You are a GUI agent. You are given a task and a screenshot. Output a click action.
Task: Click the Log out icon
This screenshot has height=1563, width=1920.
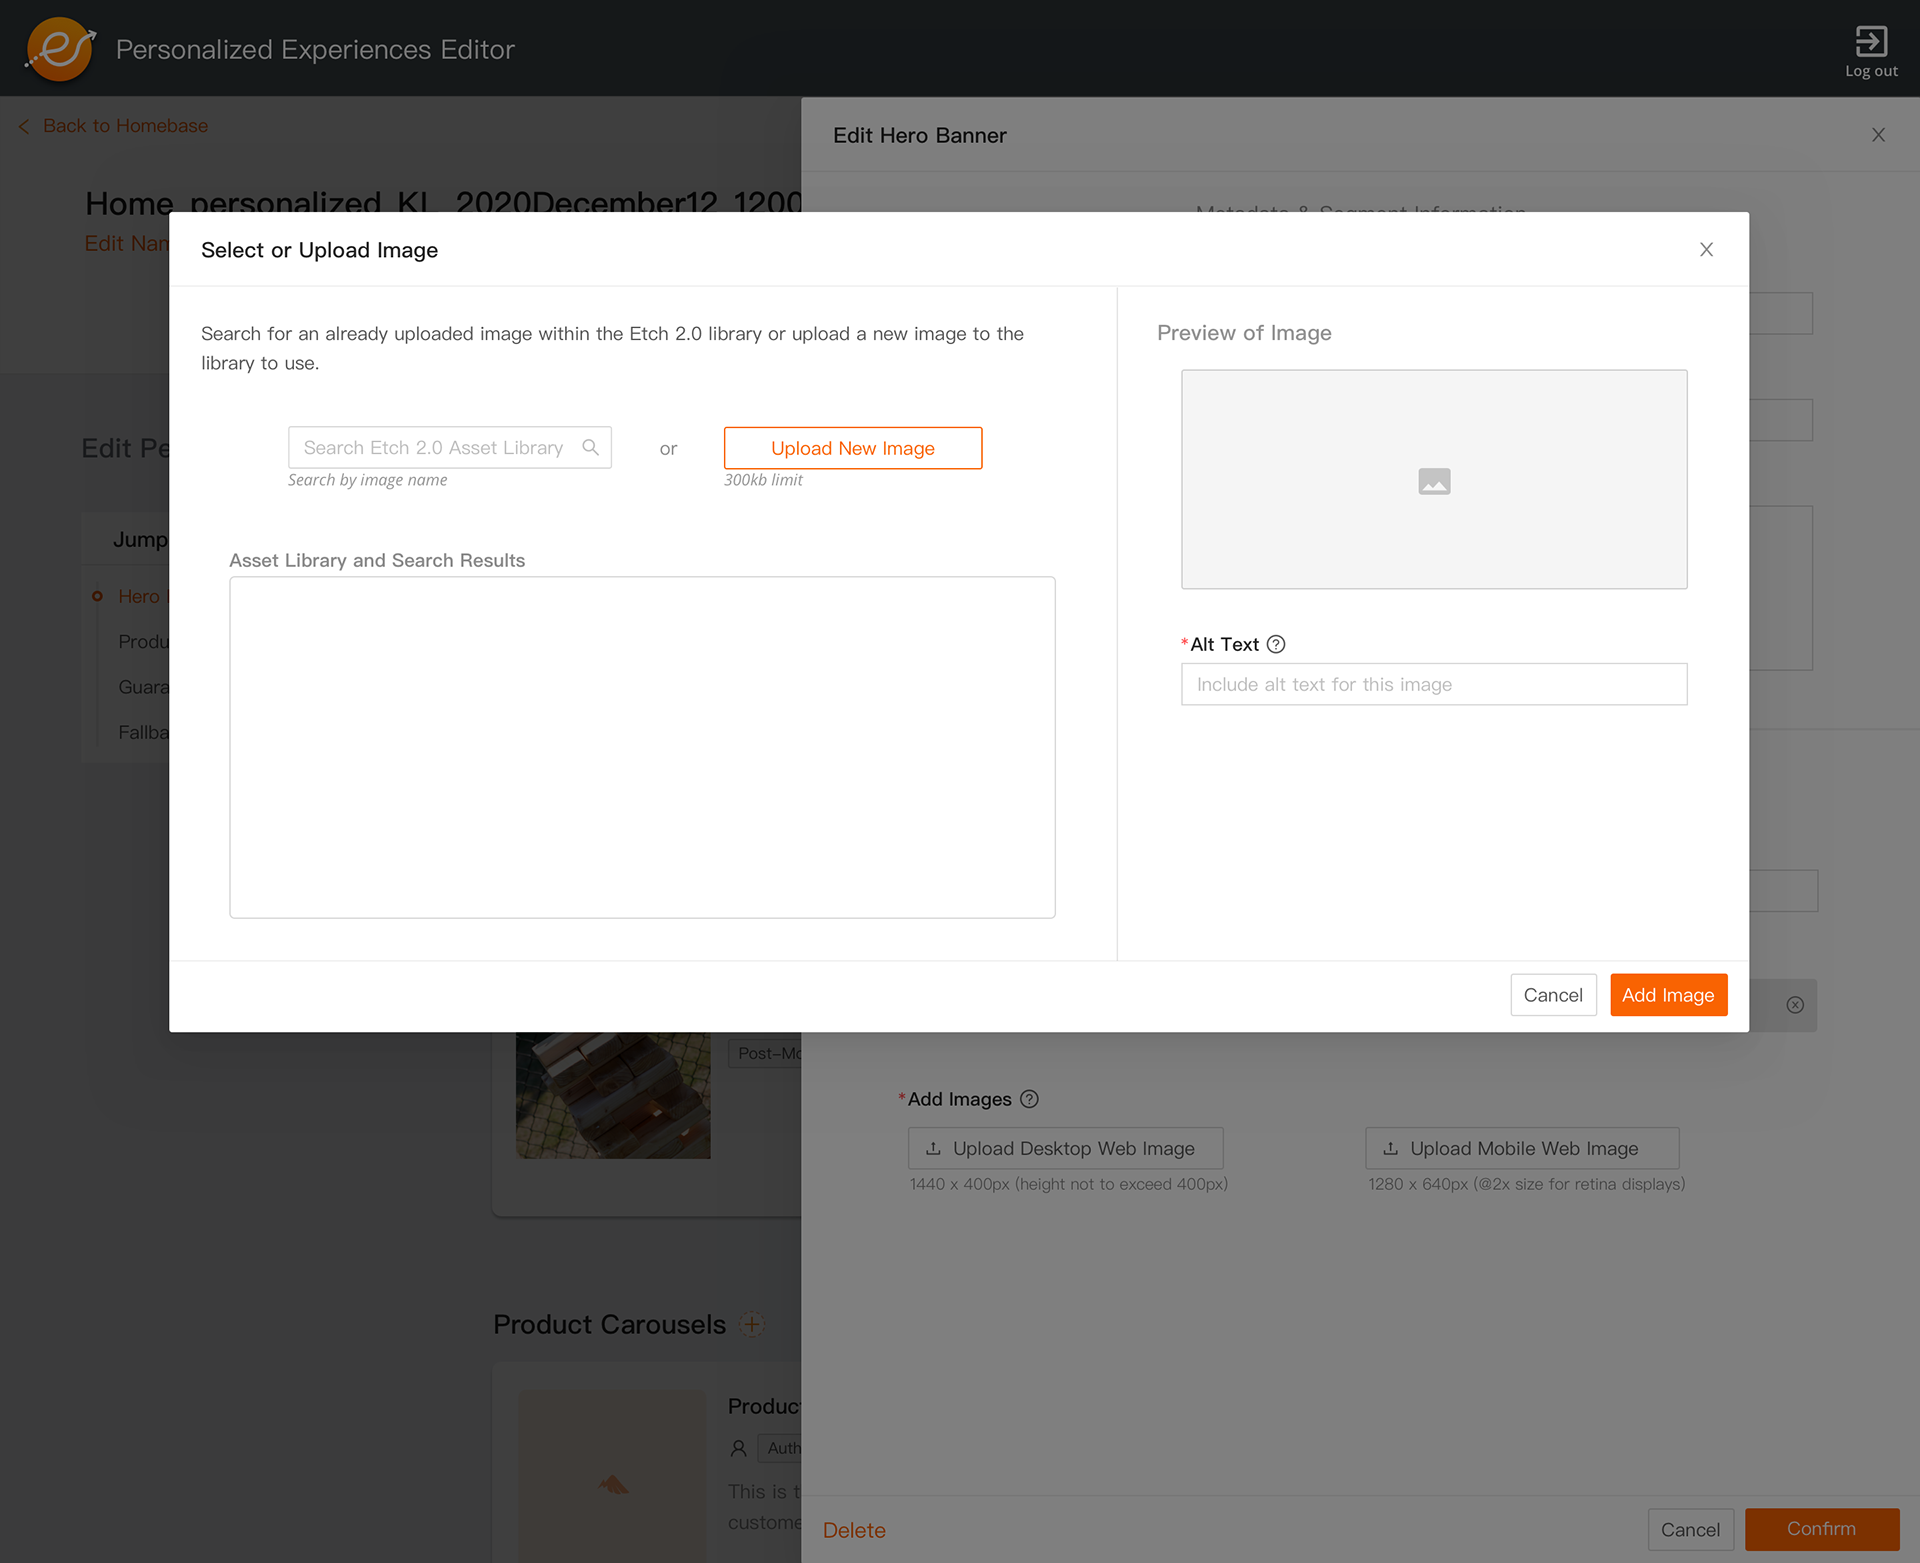pos(1870,42)
